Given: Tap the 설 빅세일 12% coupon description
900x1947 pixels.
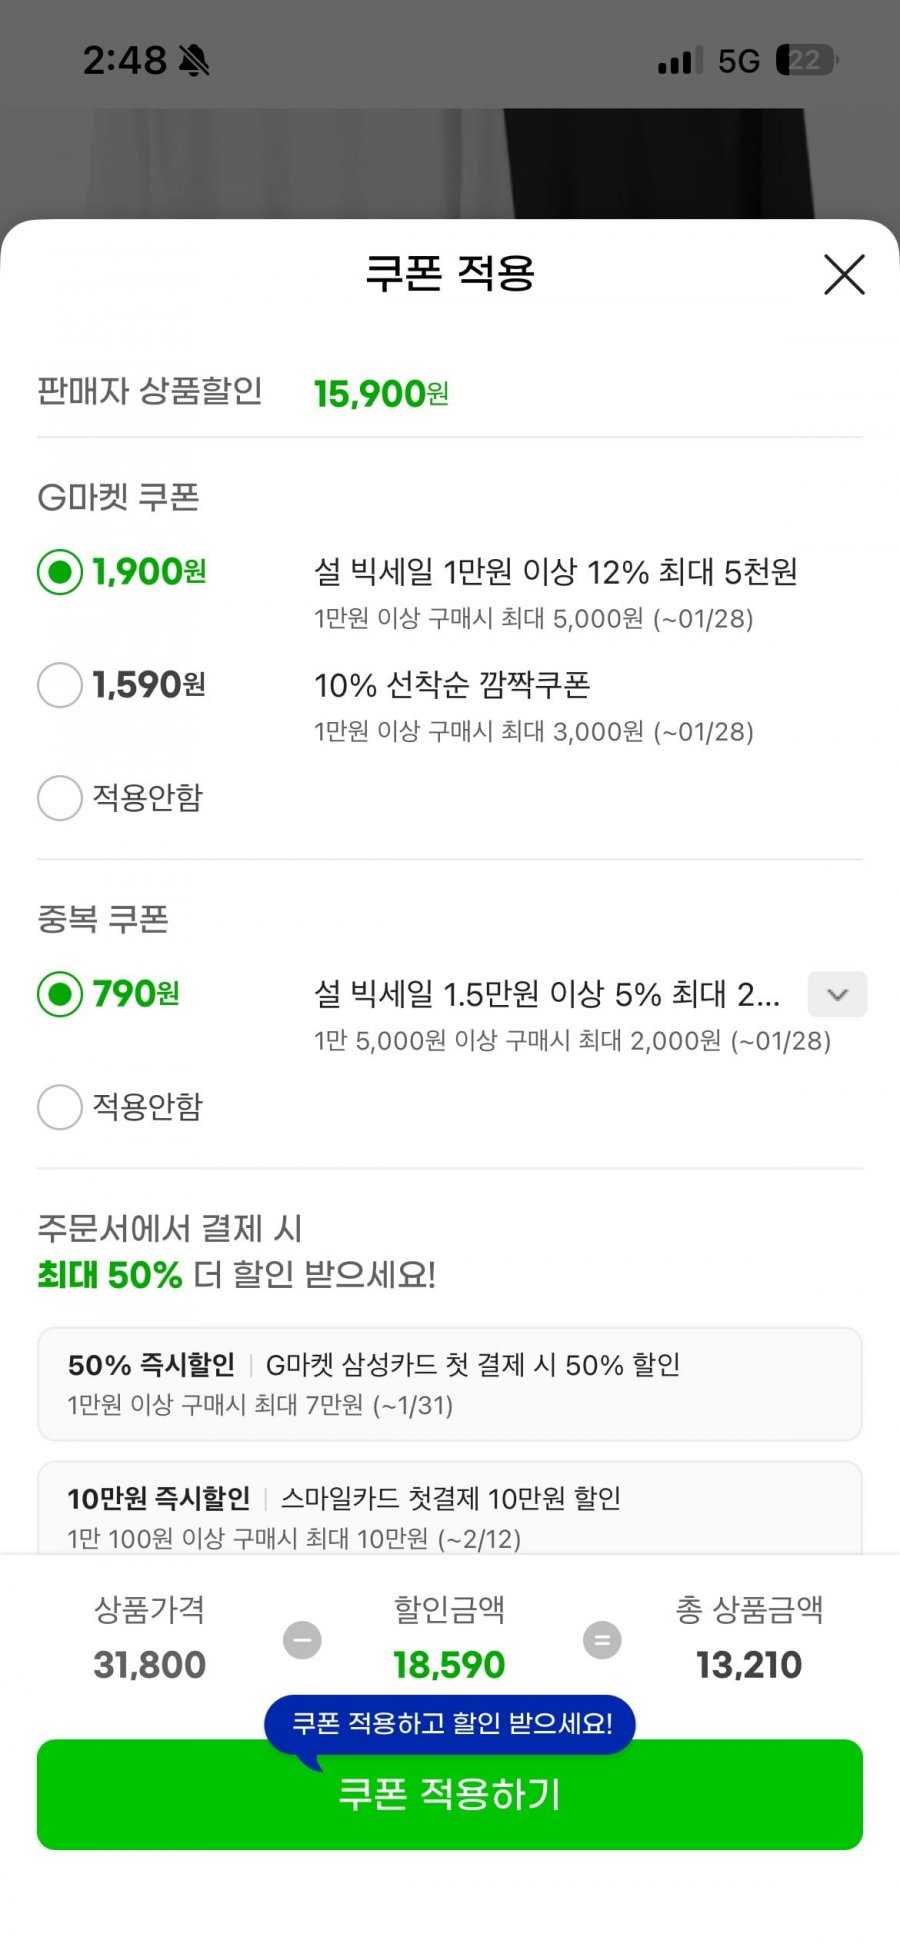Looking at the screenshot, I should pyautogui.click(x=556, y=572).
